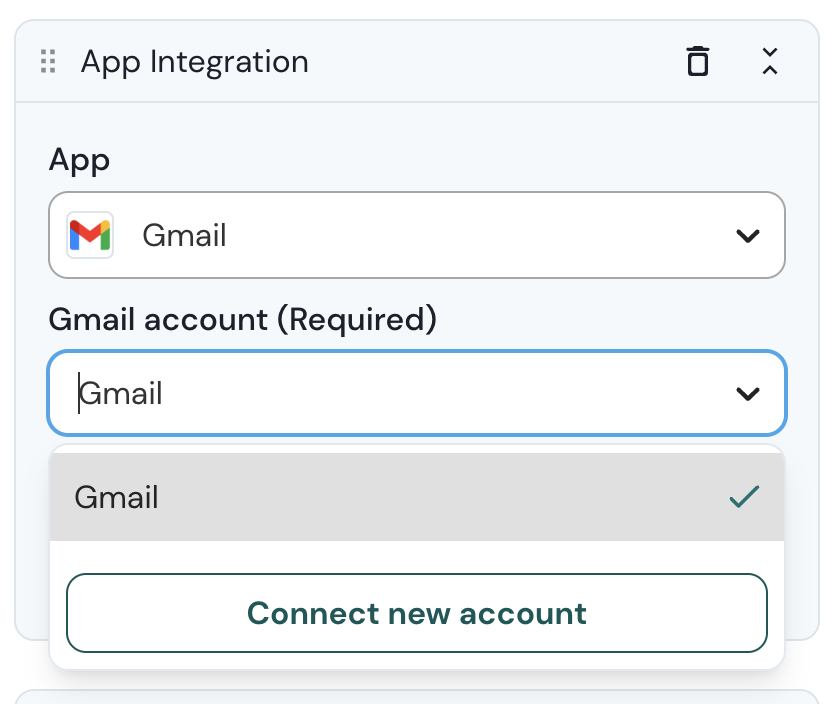The height and width of the screenshot is (704, 838).
Task: Click the Gmail text in App selector
Action: click(x=184, y=236)
